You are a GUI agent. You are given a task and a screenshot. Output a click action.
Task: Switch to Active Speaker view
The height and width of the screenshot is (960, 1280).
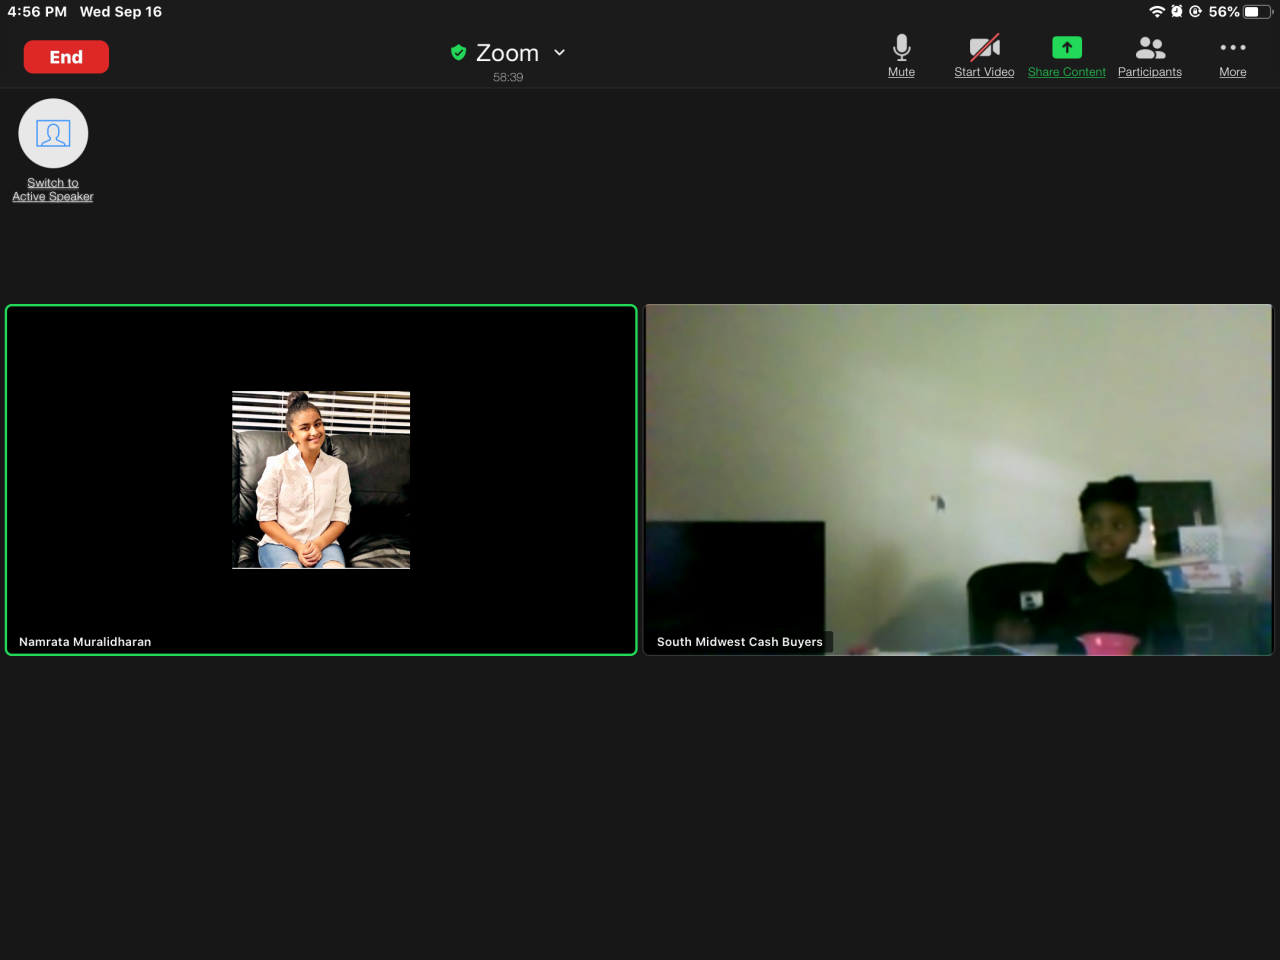click(x=53, y=151)
